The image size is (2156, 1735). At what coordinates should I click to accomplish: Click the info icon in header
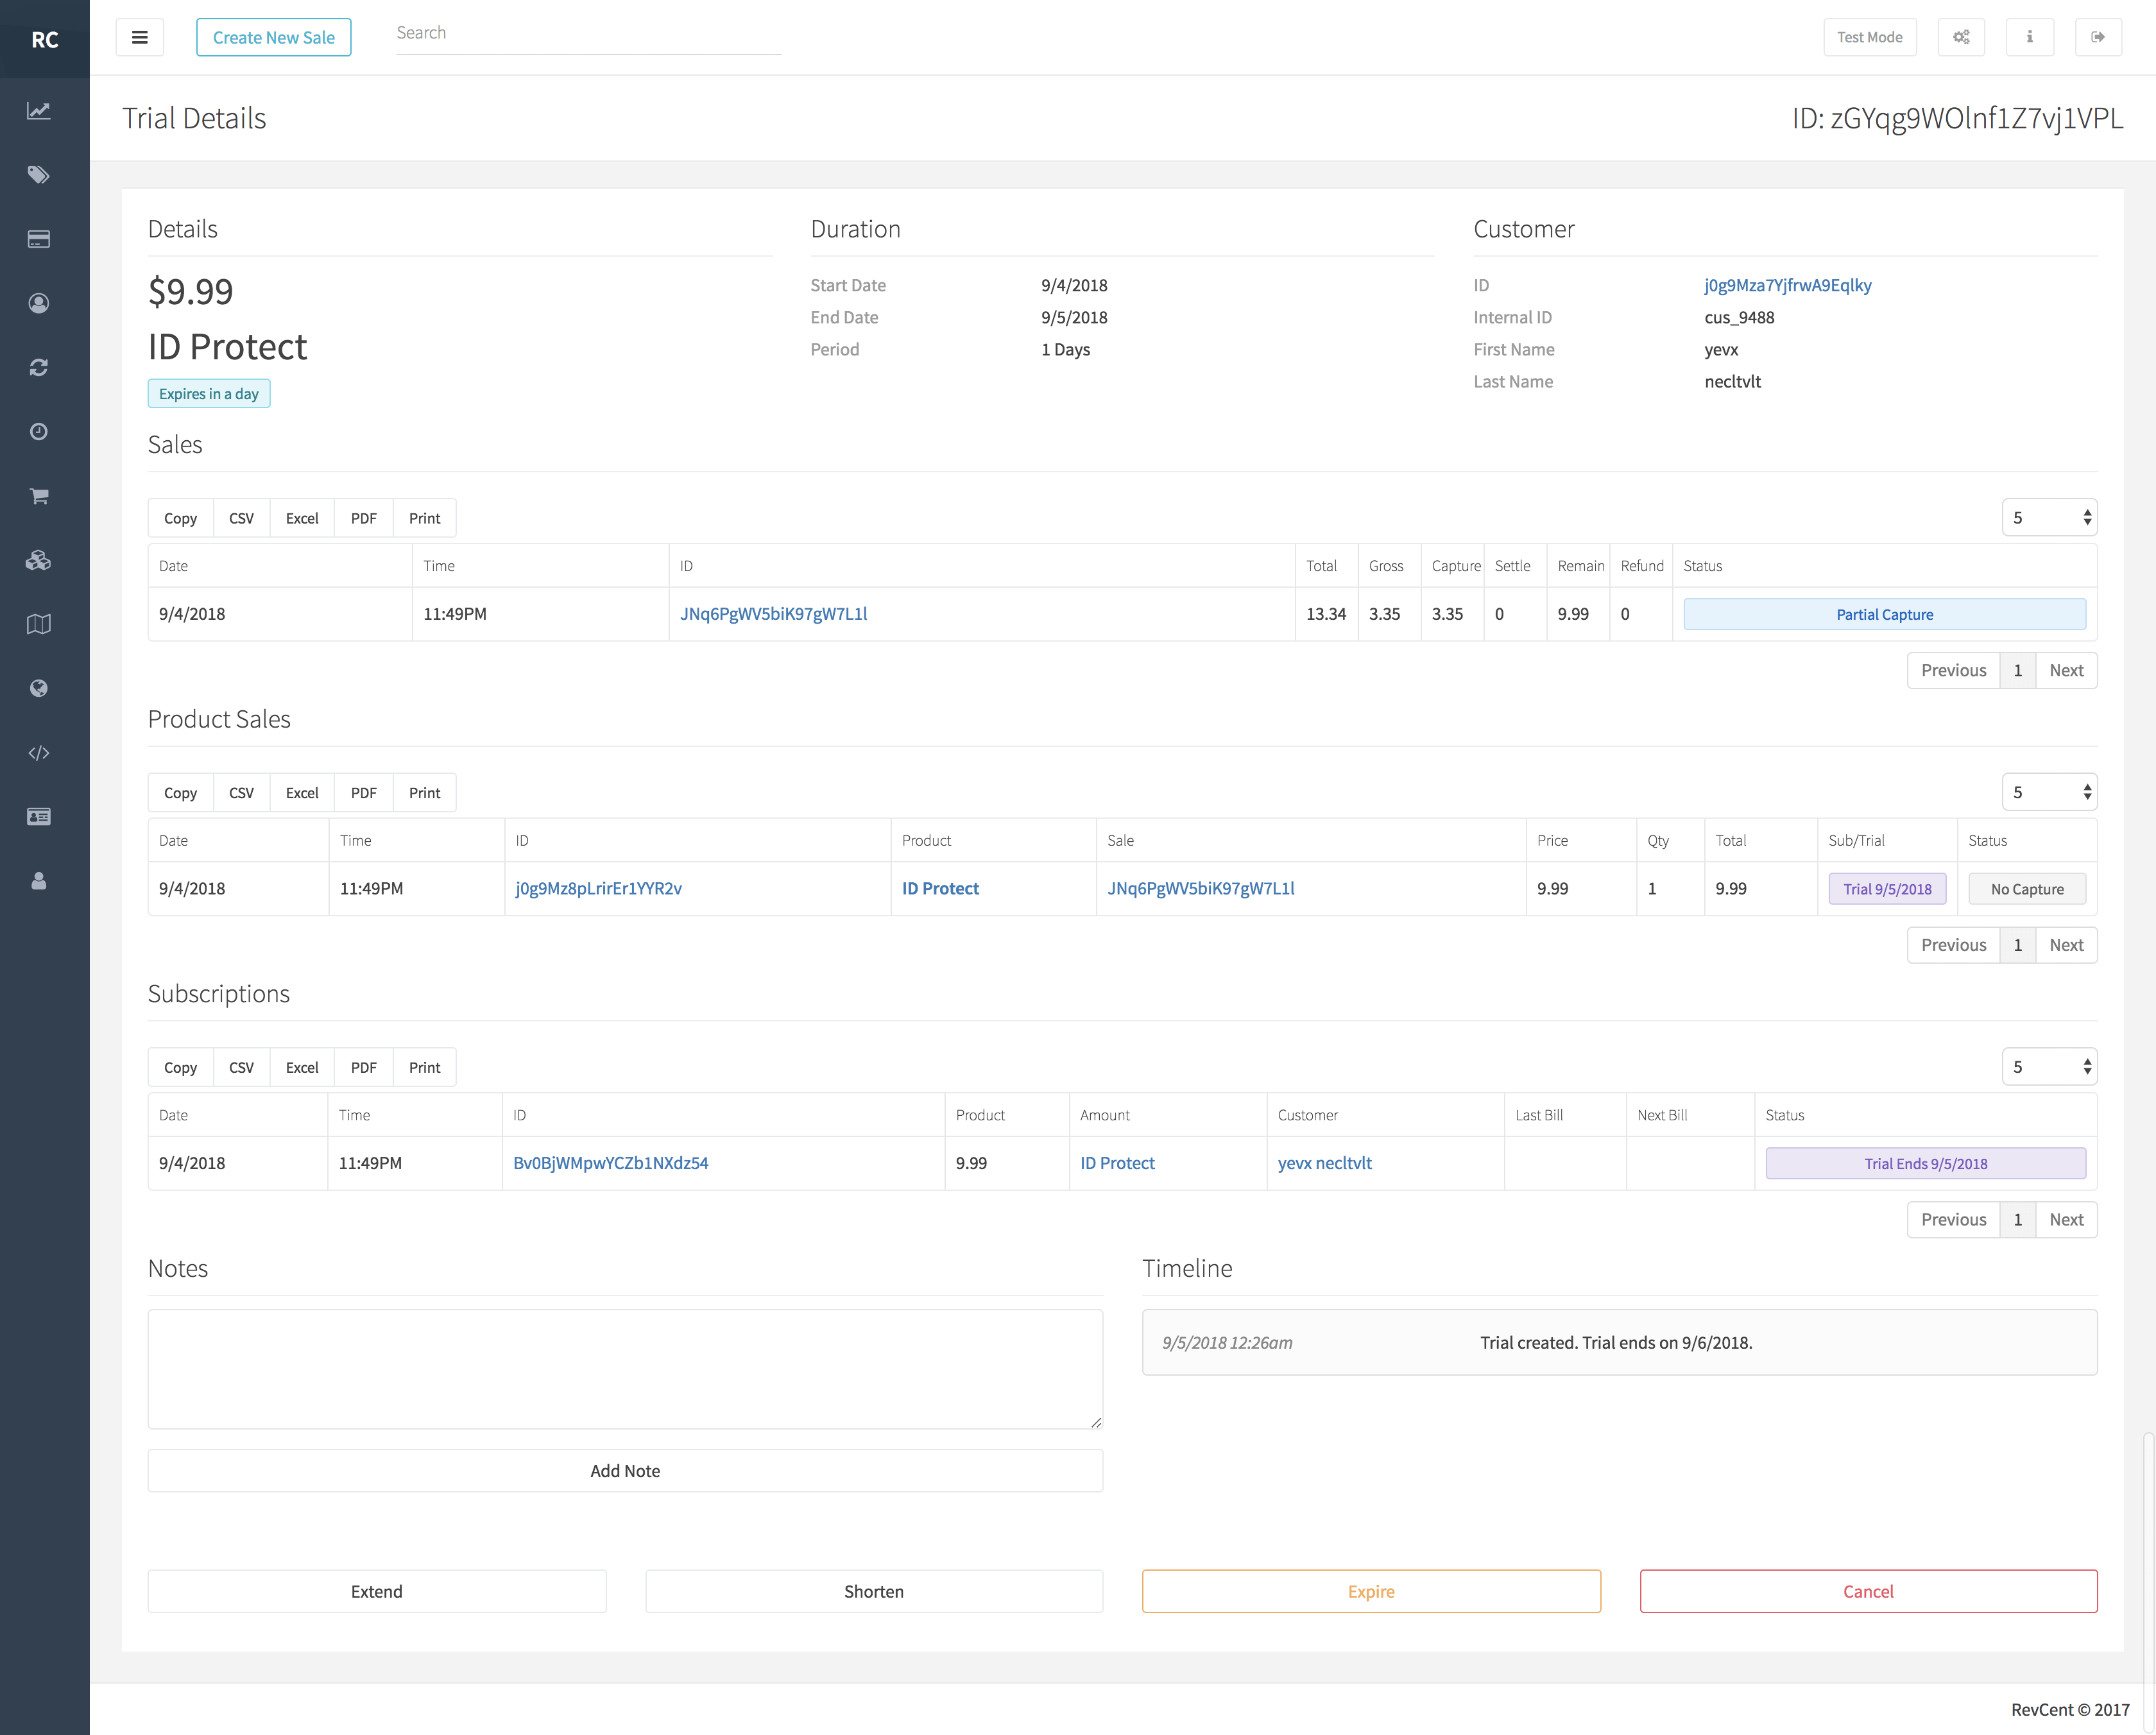pos(2029,37)
